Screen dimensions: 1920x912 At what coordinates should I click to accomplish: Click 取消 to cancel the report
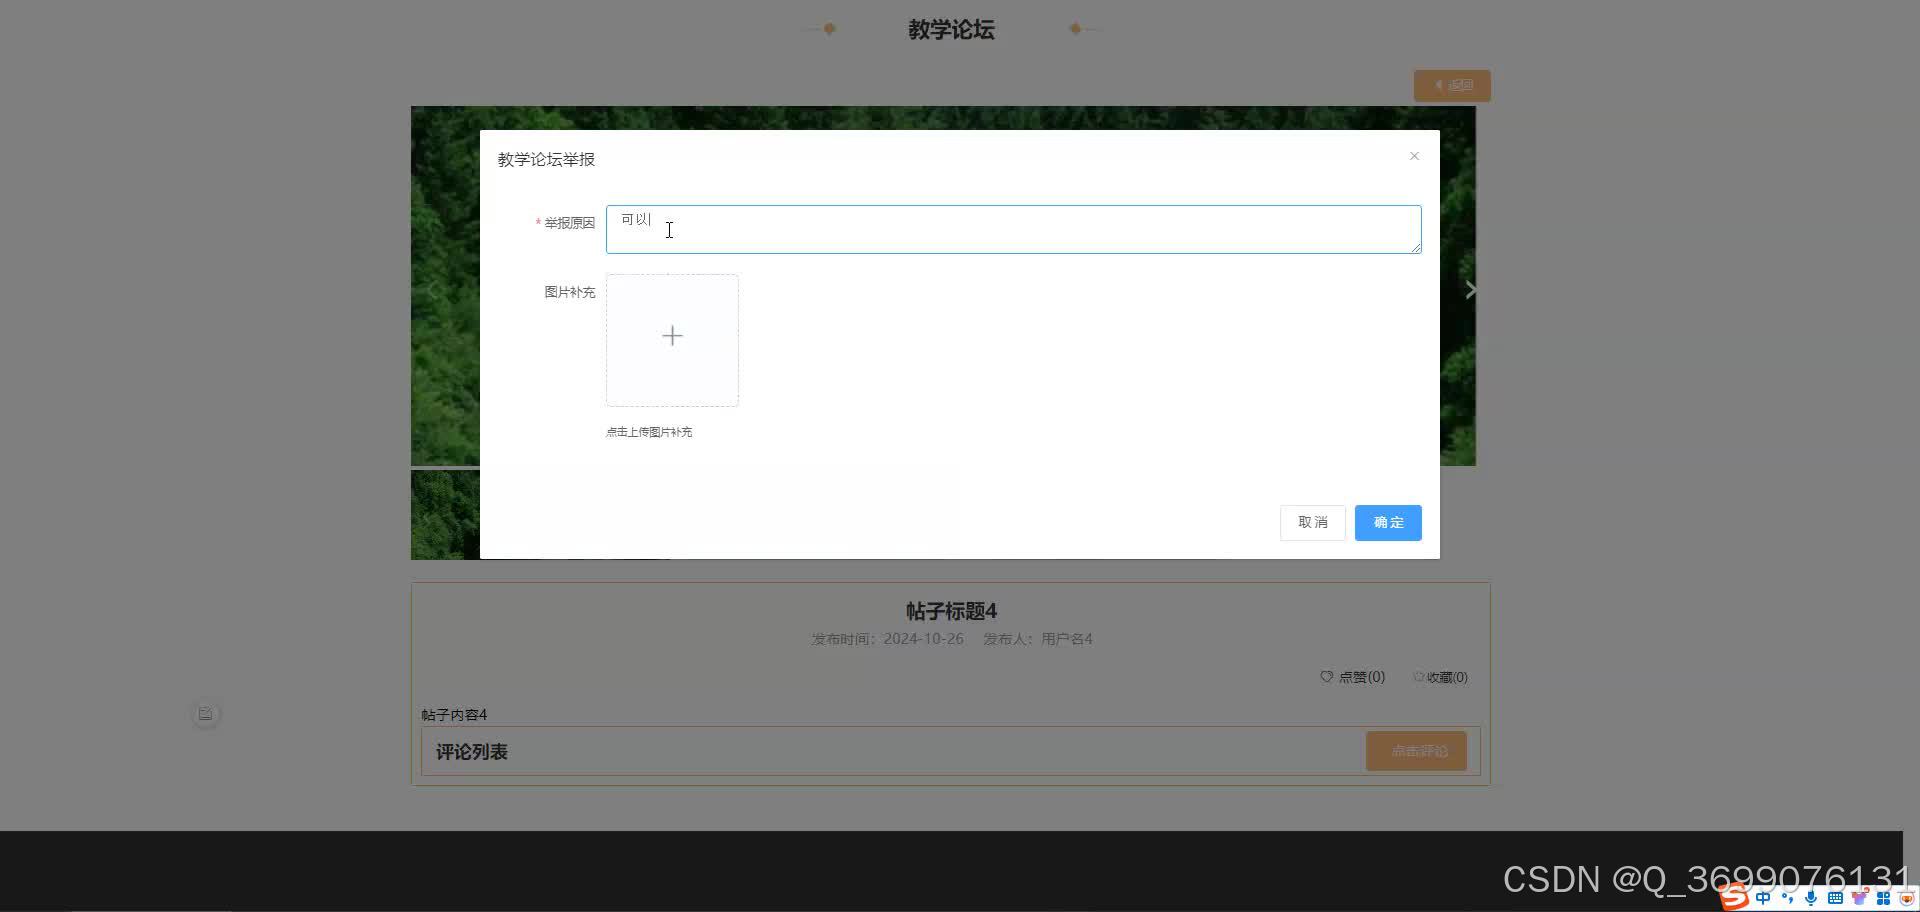[1312, 522]
